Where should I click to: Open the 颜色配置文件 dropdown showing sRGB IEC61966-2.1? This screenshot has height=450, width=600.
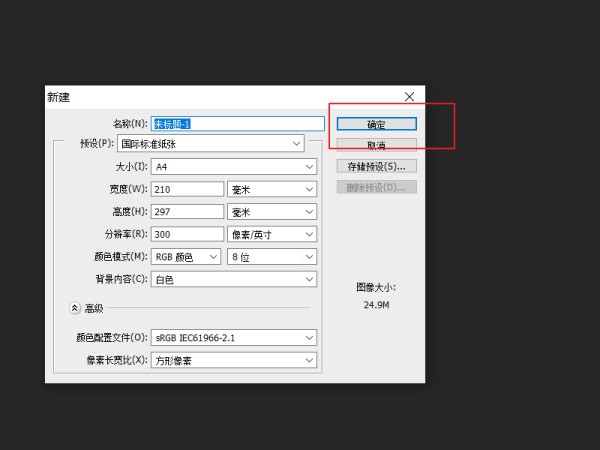[x=233, y=338]
